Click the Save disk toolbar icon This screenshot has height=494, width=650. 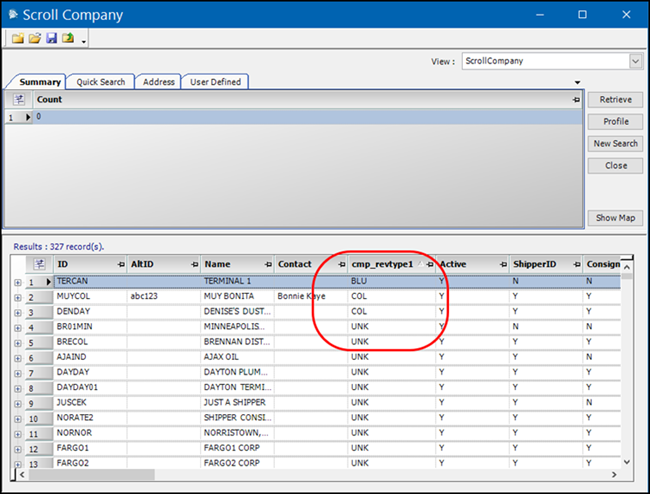click(x=50, y=38)
